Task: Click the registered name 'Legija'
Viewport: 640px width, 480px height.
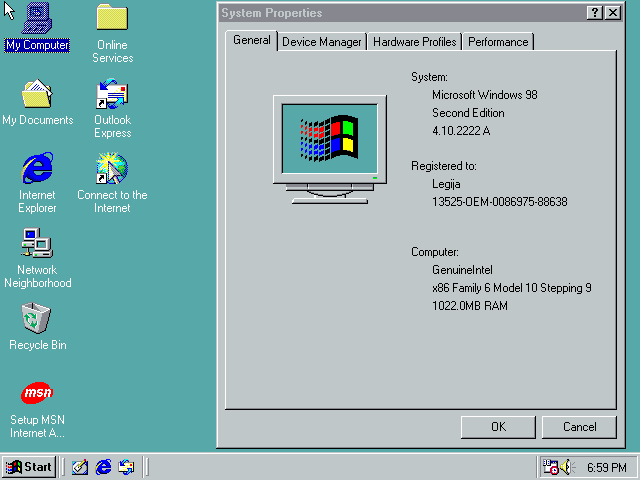Action: click(x=446, y=184)
